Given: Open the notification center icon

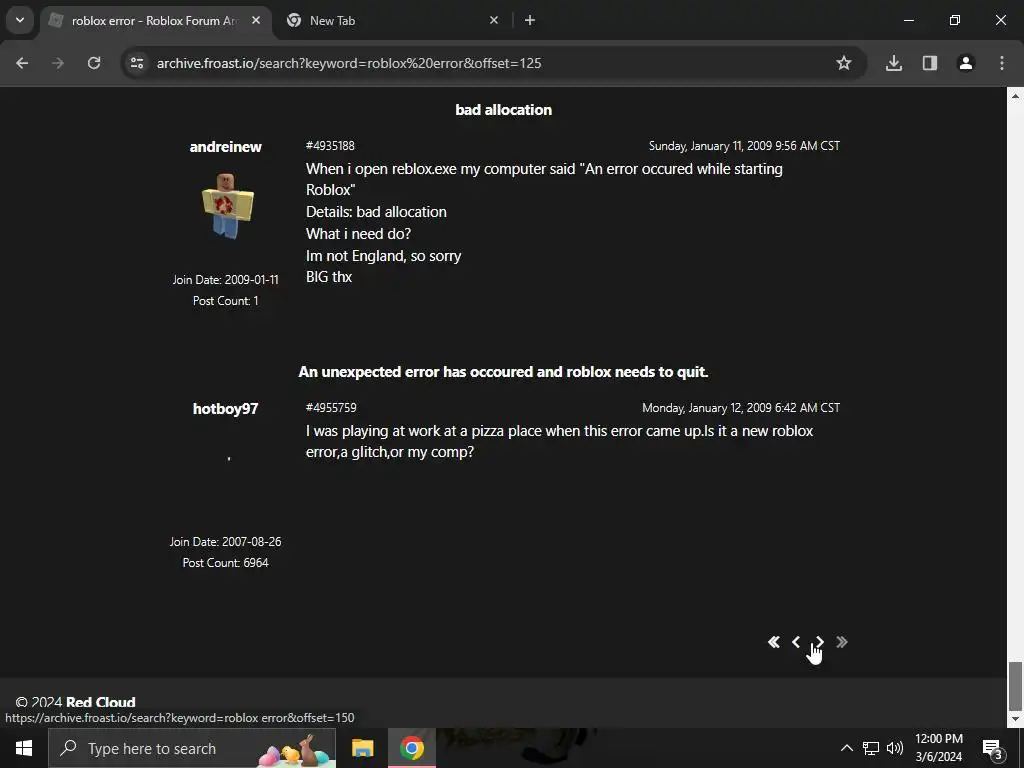Looking at the screenshot, I should [993, 748].
